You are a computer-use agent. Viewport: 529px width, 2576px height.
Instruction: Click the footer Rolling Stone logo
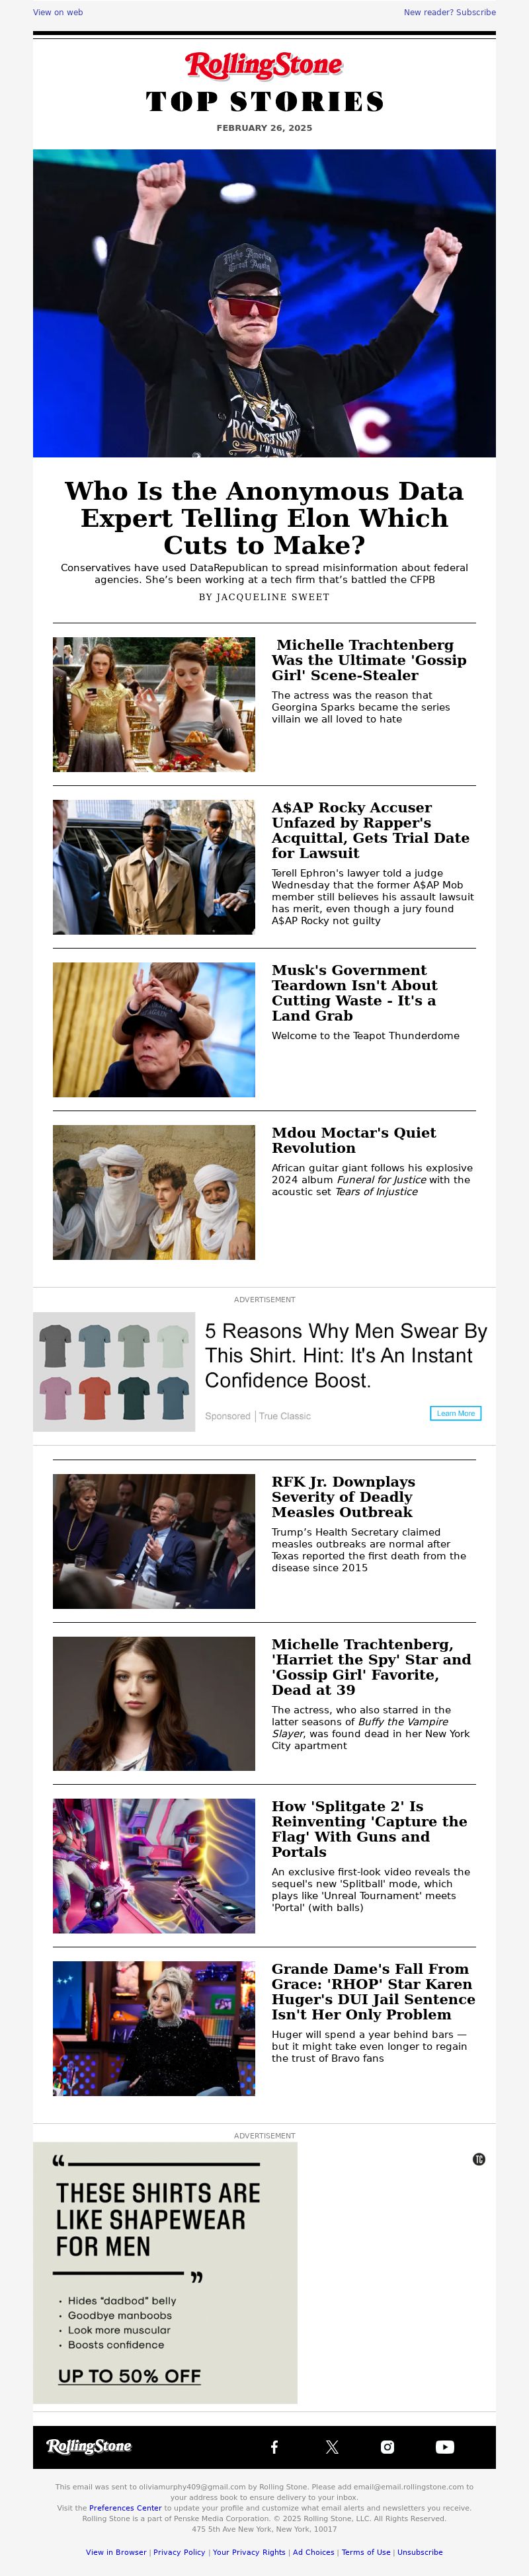point(89,2446)
